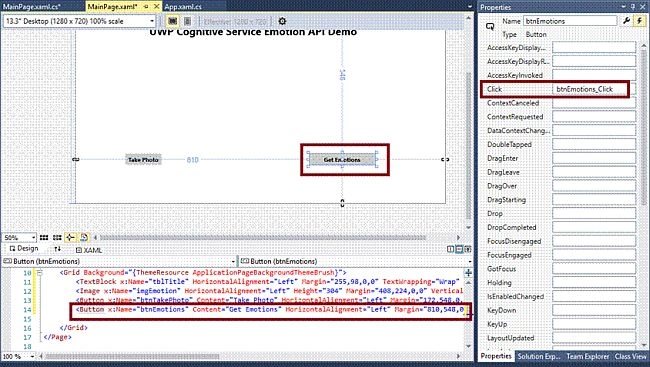Switch to the Design pane tab

point(24,248)
